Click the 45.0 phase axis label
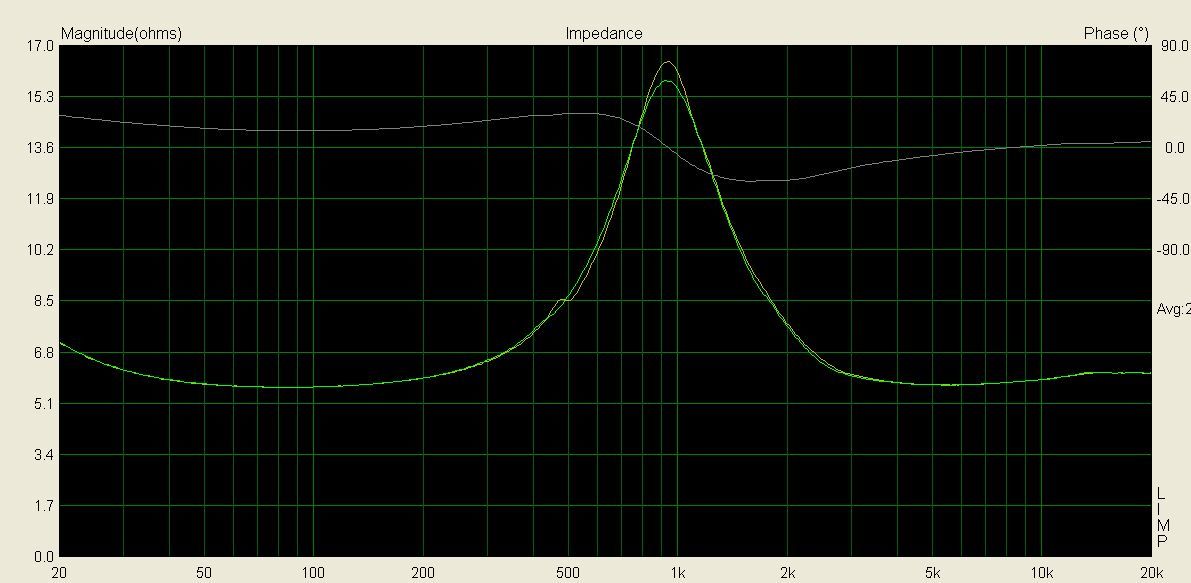Image resolution: width=1191 pixels, height=583 pixels. (1175, 97)
